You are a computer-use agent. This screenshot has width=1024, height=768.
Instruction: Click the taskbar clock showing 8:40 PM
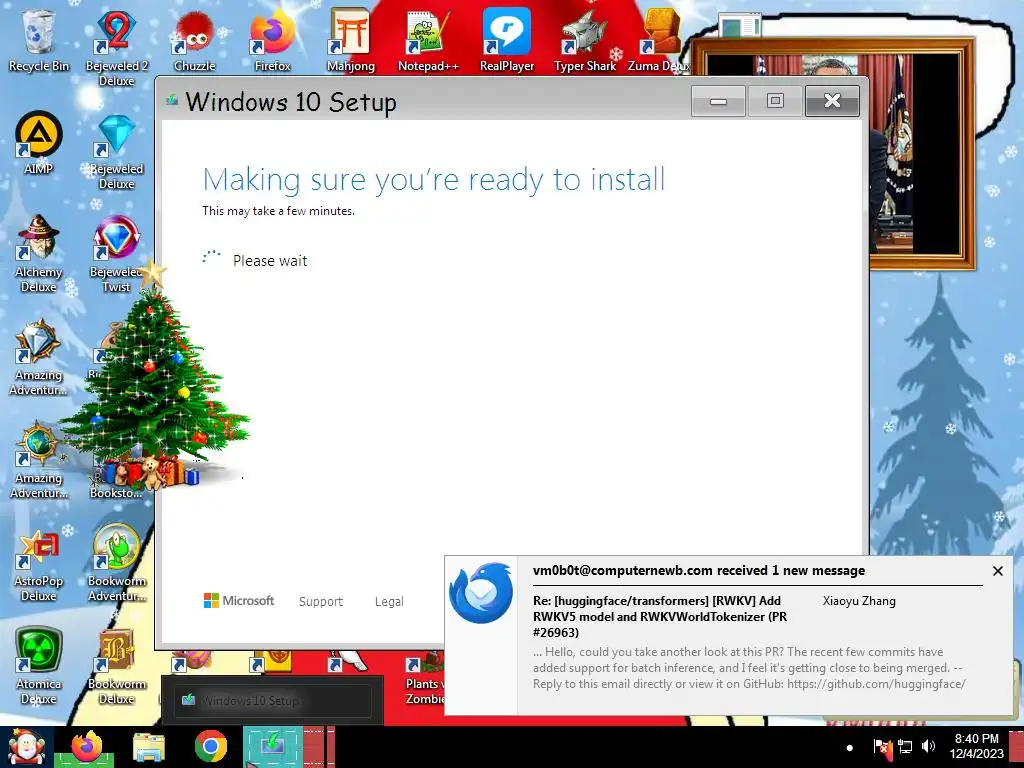(977, 746)
